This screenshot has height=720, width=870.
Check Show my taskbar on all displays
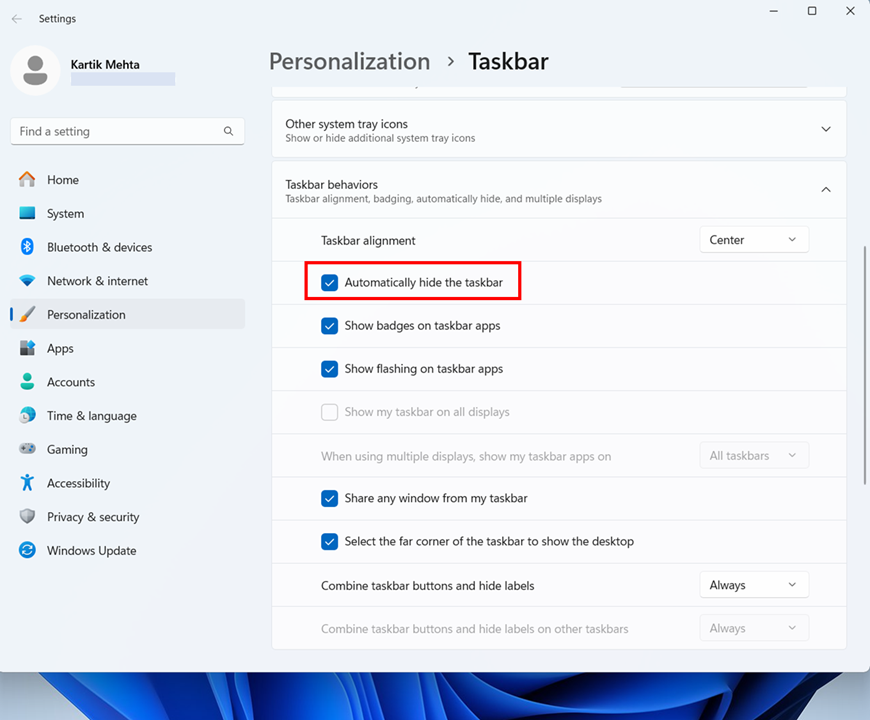[330, 412]
